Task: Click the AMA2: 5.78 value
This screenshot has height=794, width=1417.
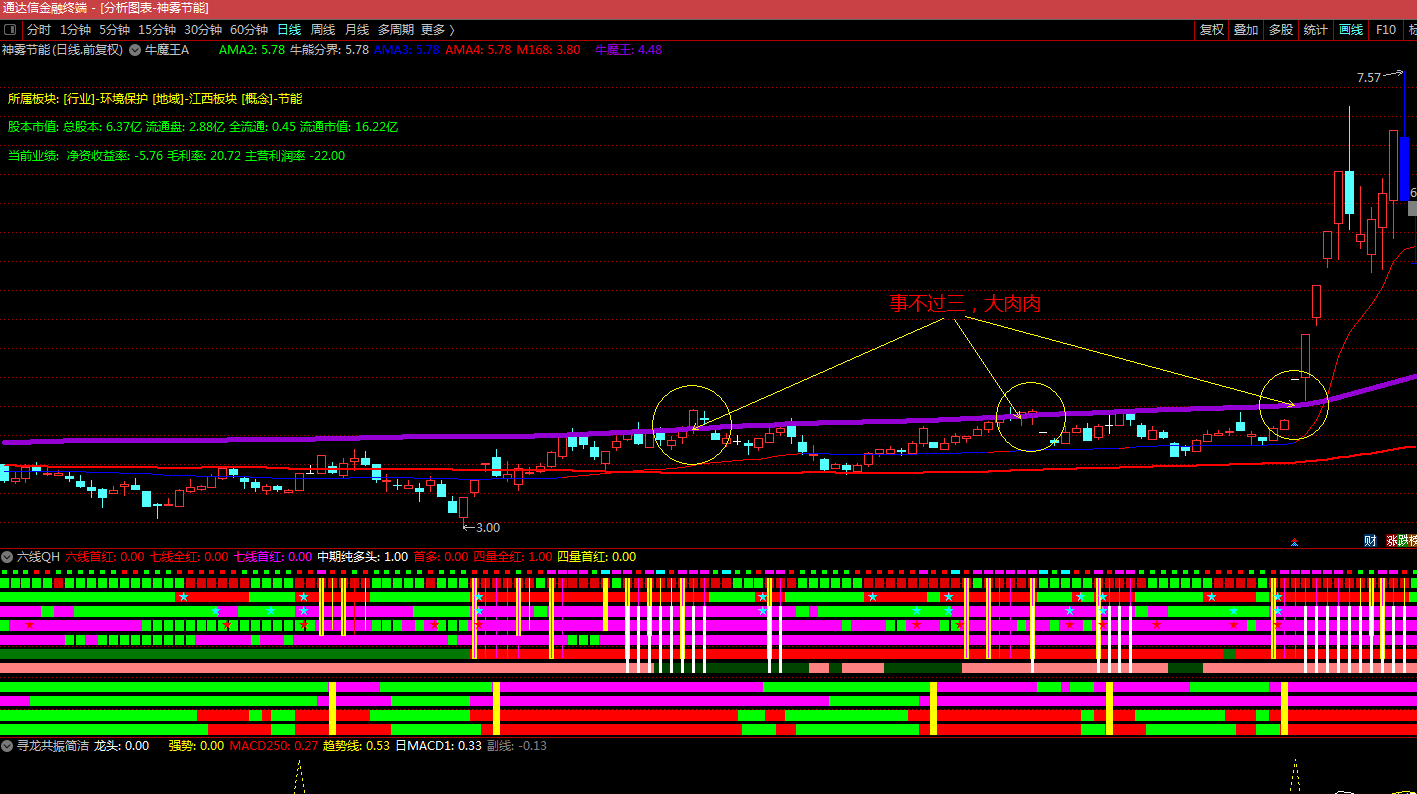Action: [252, 49]
